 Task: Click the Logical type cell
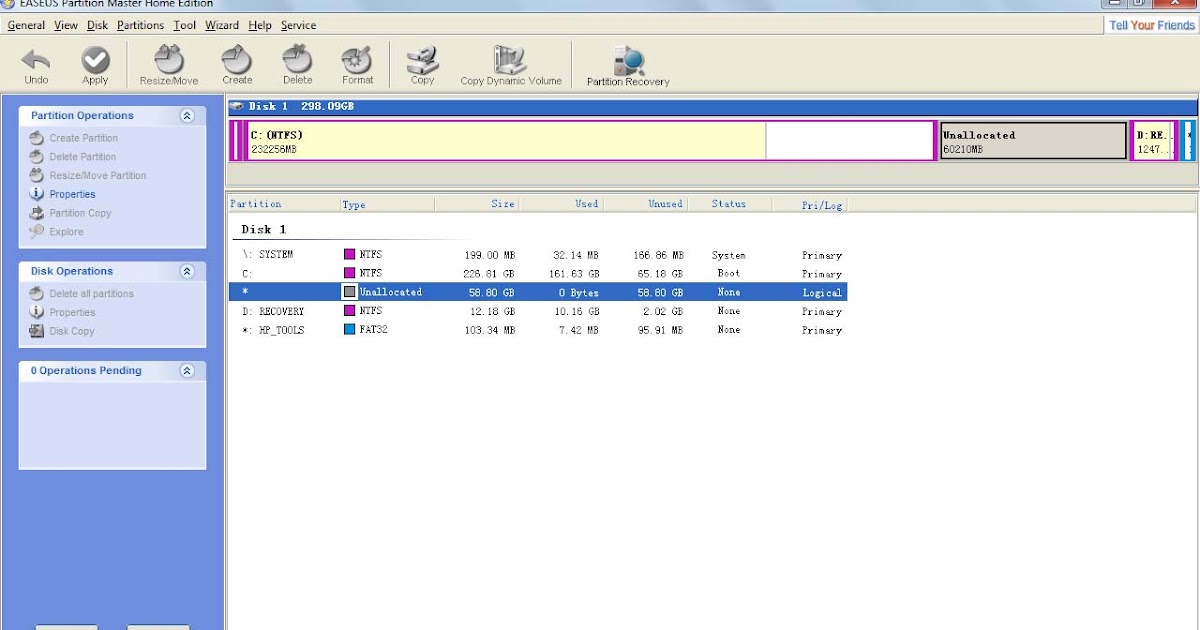tap(822, 292)
